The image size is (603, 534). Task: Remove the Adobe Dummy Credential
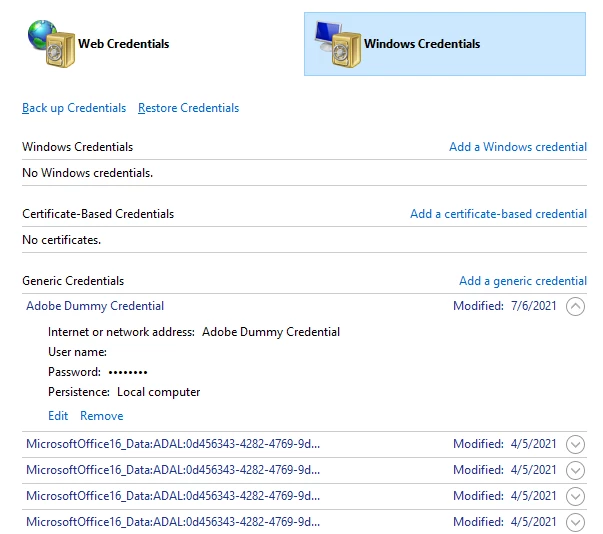click(102, 416)
